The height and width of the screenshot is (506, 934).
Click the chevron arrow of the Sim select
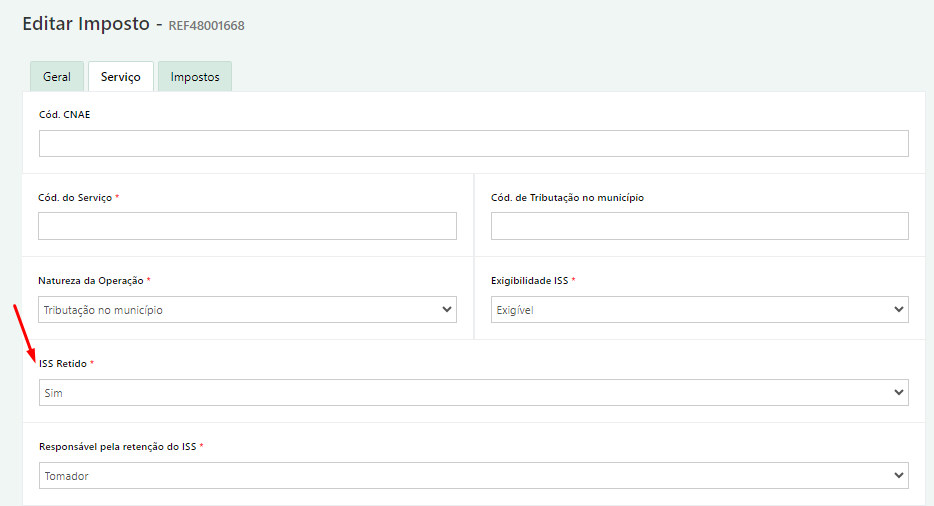pos(899,392)
